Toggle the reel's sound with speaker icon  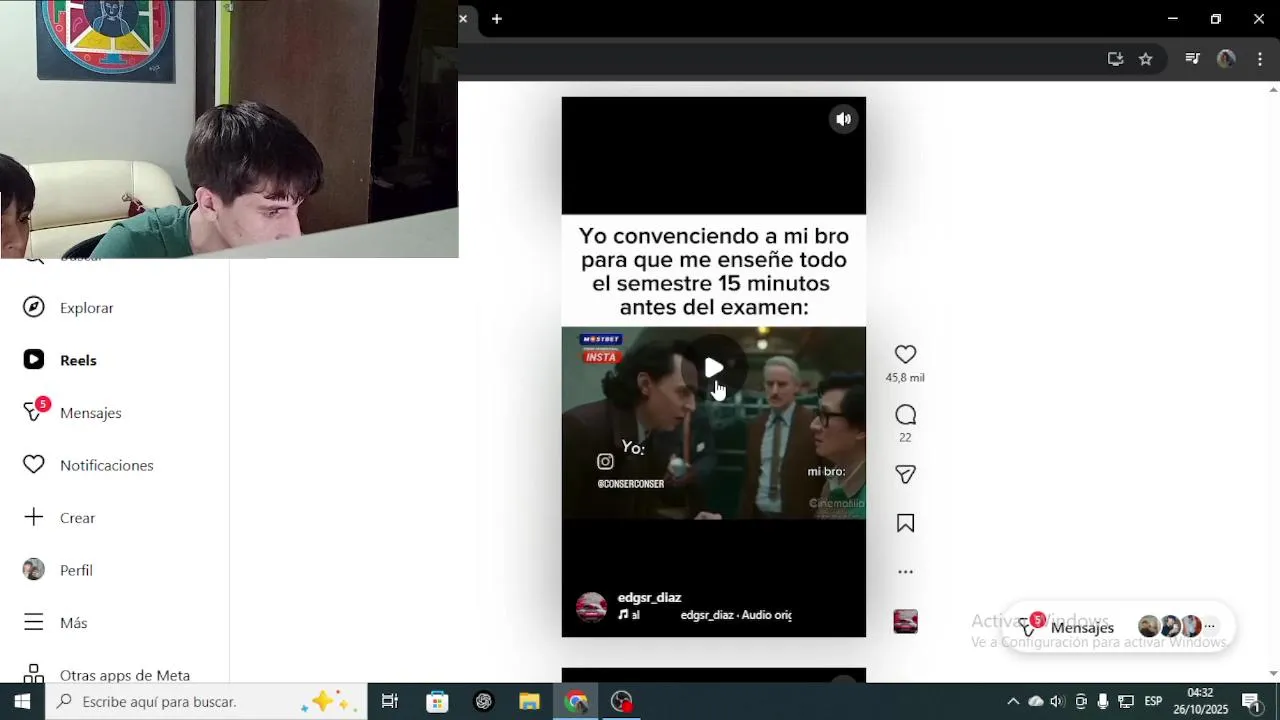coord(844,119)
